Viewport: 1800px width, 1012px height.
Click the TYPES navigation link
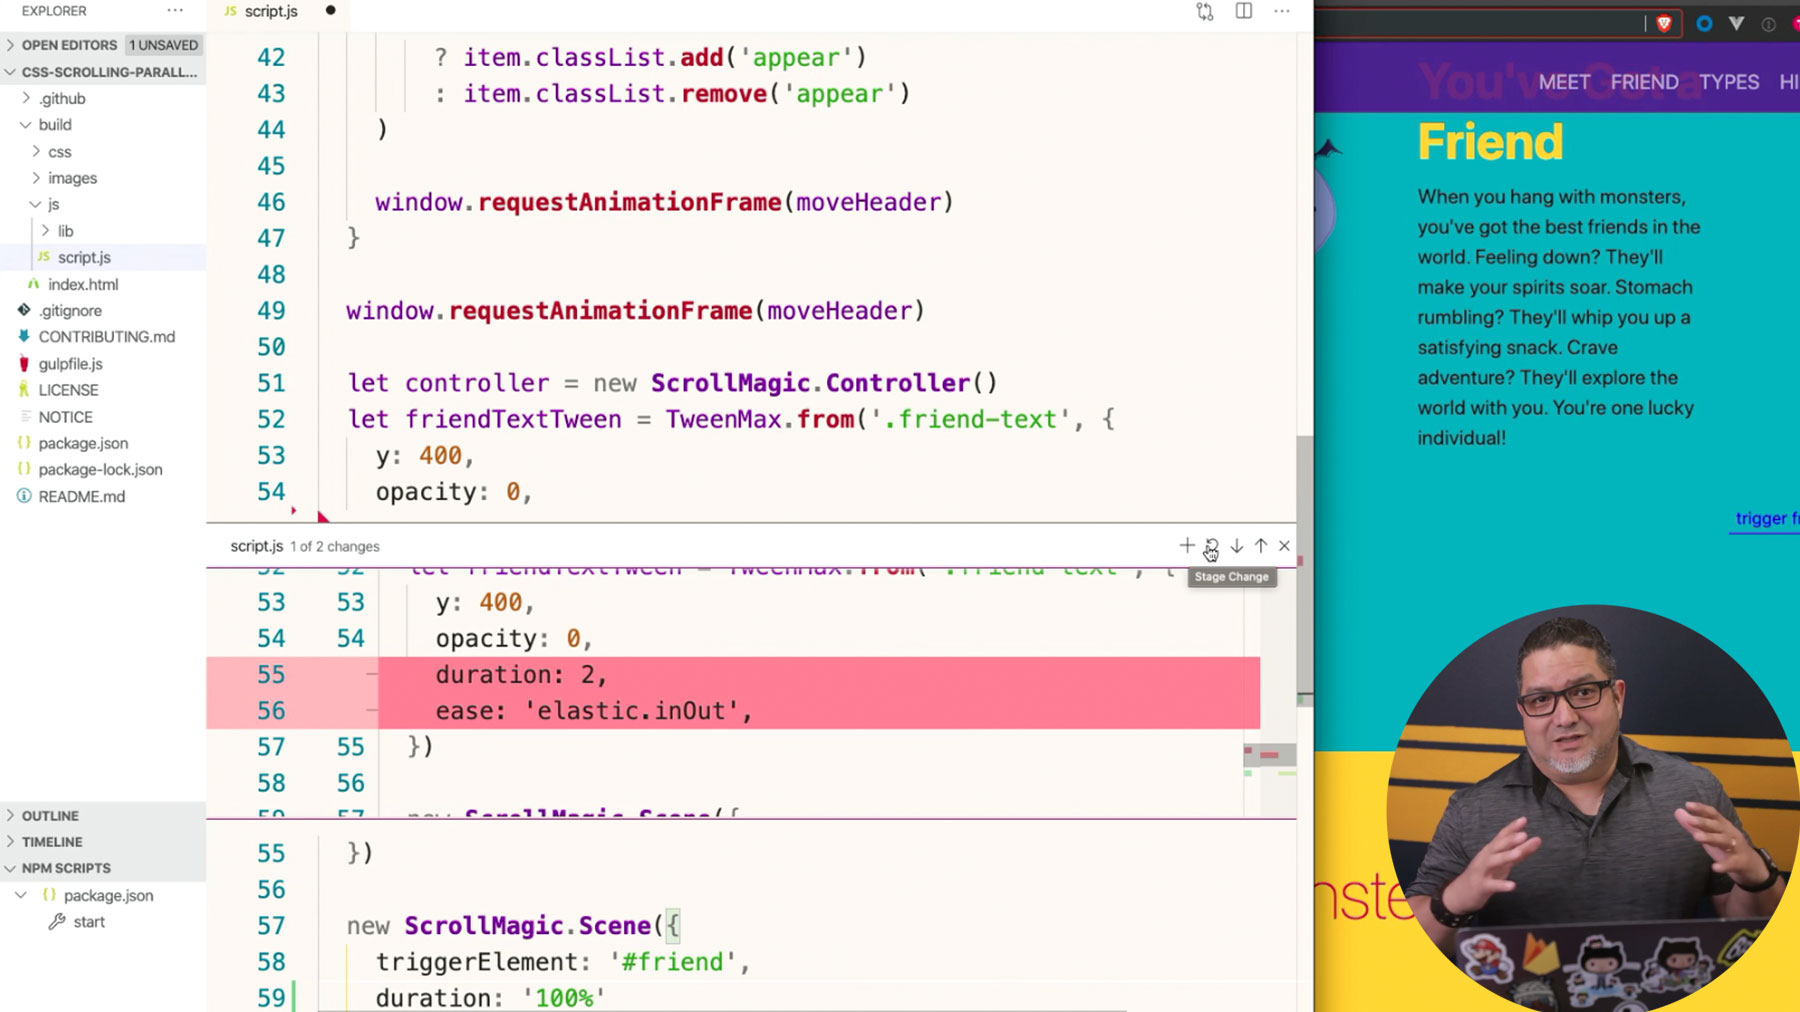(x=1729, y=82)
